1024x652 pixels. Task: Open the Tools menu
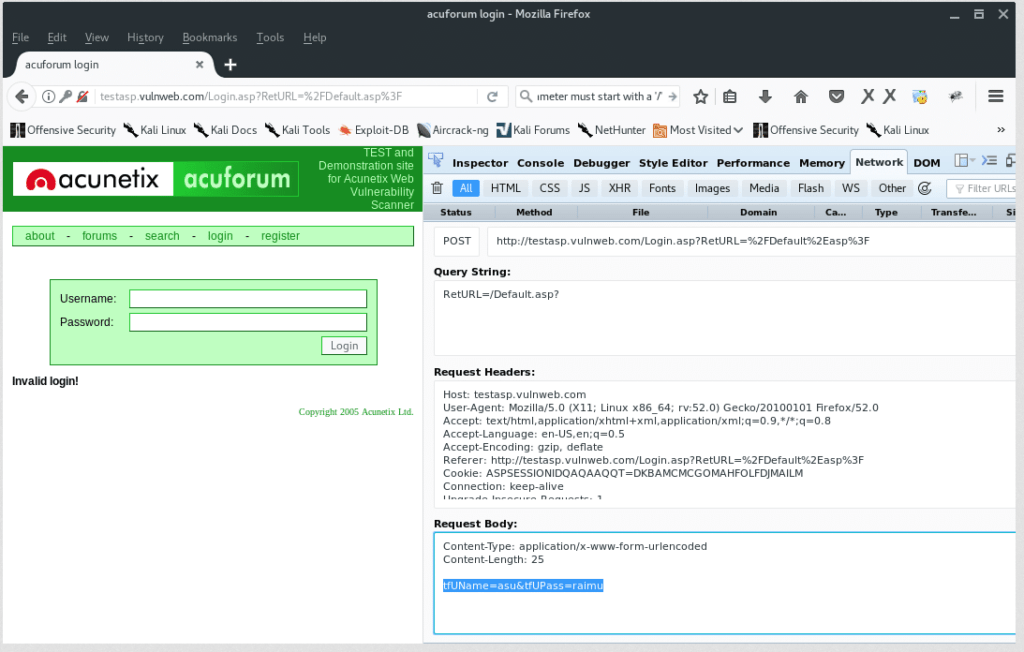(x=270, y=37)
